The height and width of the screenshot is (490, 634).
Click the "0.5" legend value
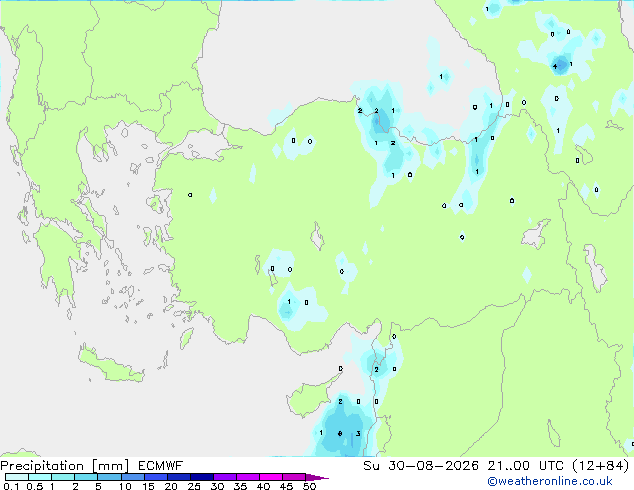click(x=35, y=486)
